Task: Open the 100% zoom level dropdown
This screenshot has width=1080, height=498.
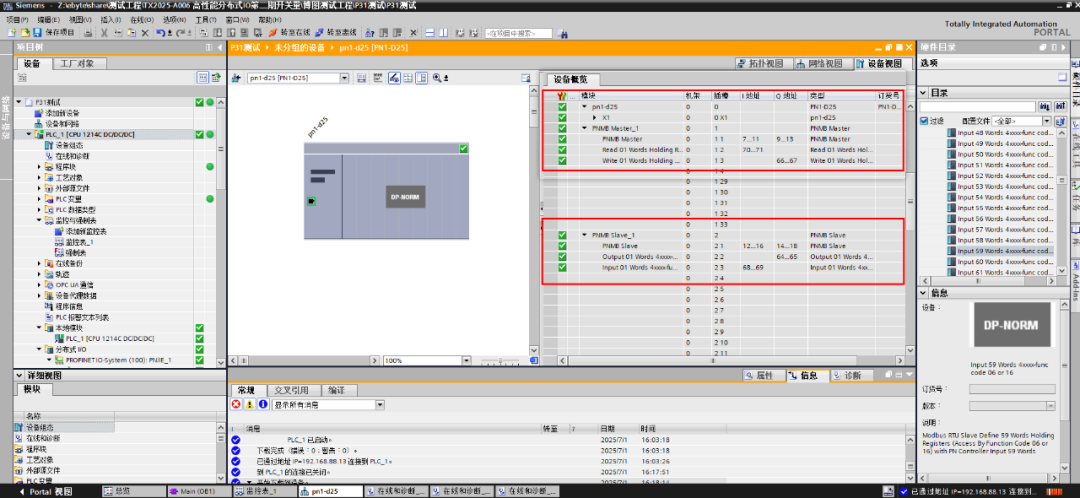Action: click(x=467, y=360)
